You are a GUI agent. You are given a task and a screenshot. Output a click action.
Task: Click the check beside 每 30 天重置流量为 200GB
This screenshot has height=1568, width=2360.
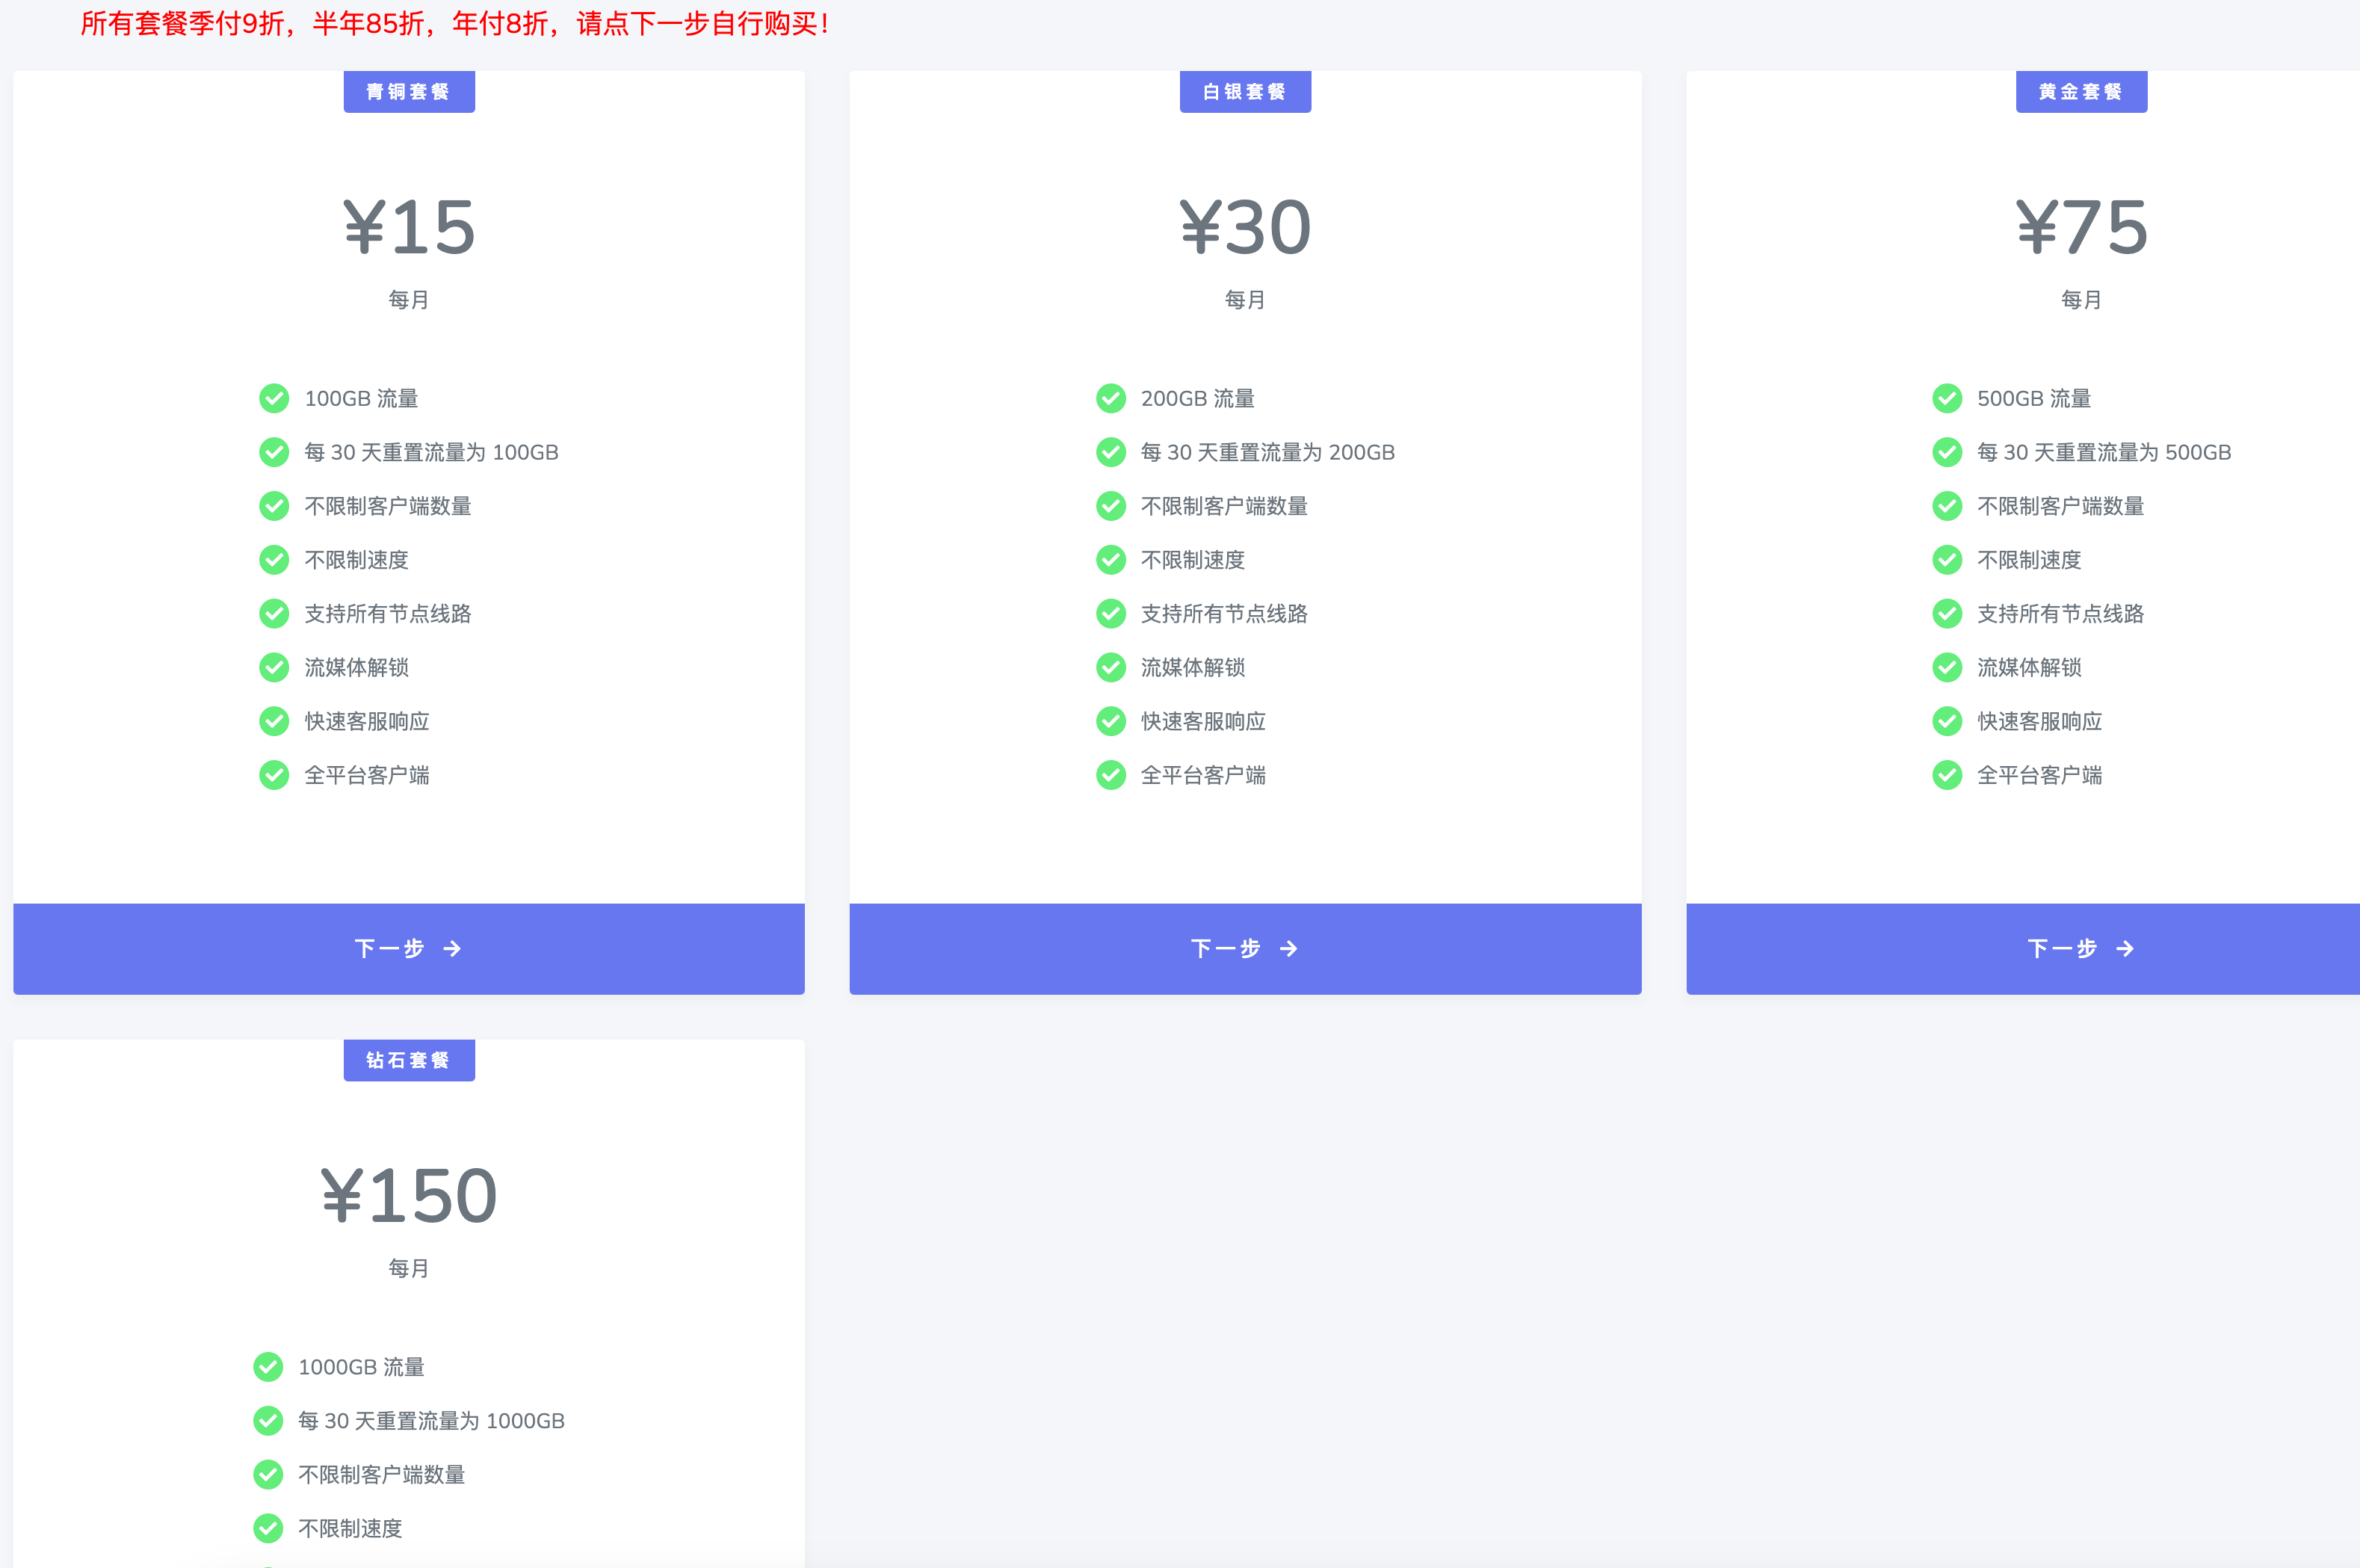point(1110,452)
